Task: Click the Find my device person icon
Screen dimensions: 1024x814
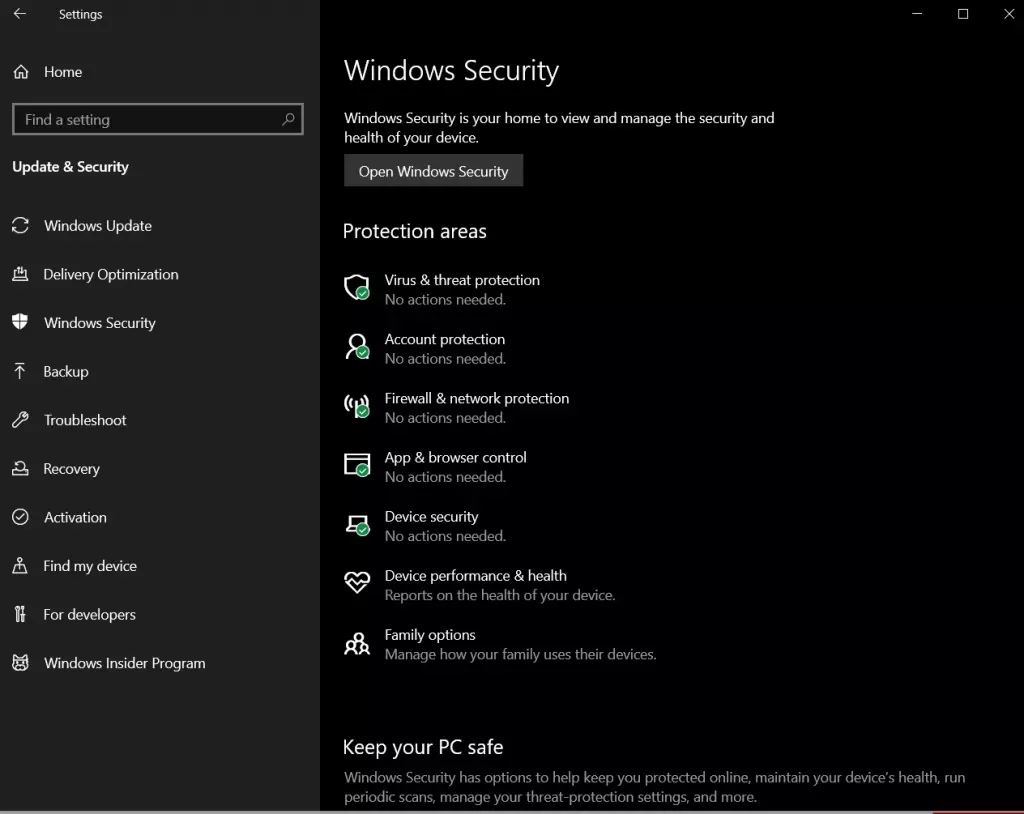Action: click(x=20, y=565)
